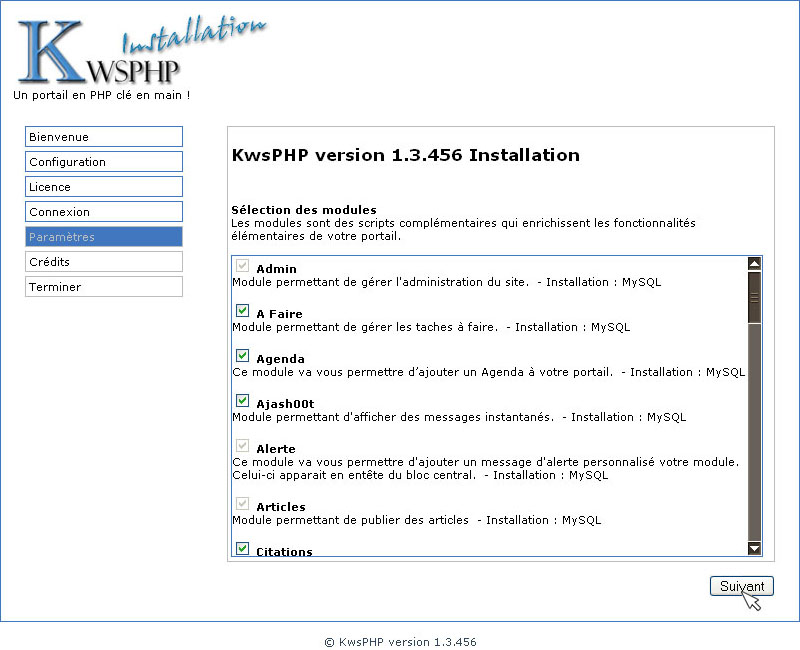Uncheck the A Faire module checkbox
Image resolution: width=800 pixels, height=650 pixels.
pyautogui.click(x=242, y=310)
